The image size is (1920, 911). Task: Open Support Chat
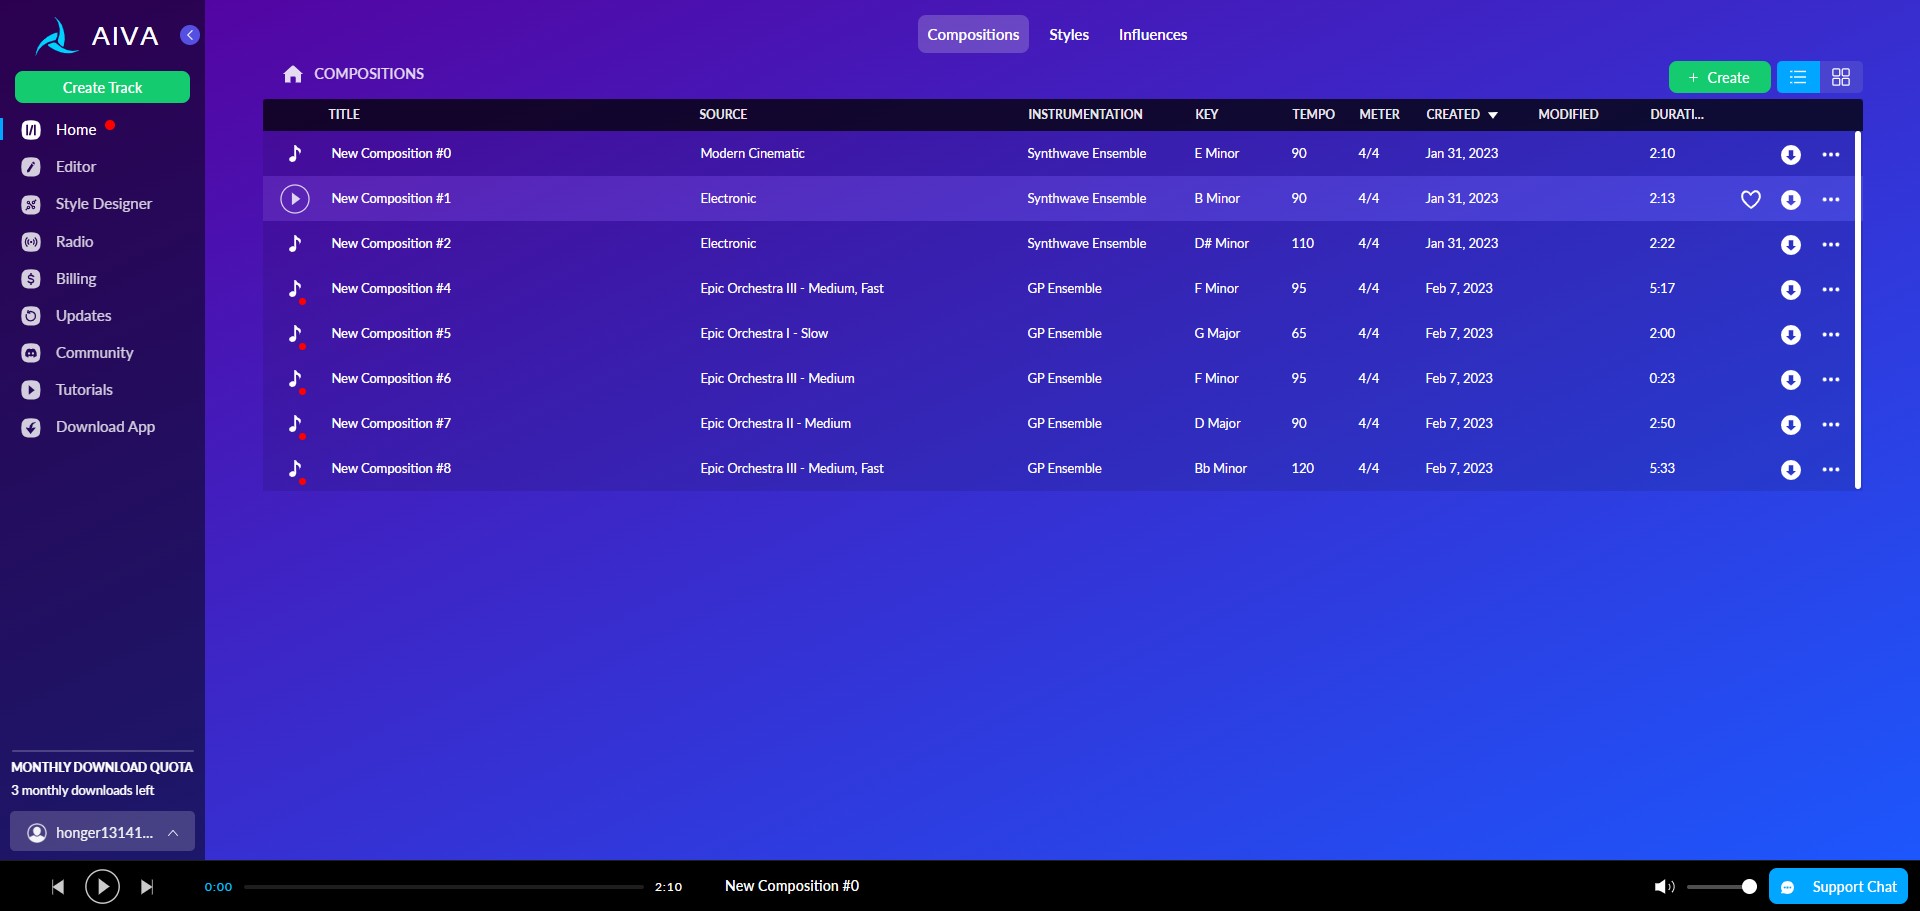click(x=1838, y=886)
